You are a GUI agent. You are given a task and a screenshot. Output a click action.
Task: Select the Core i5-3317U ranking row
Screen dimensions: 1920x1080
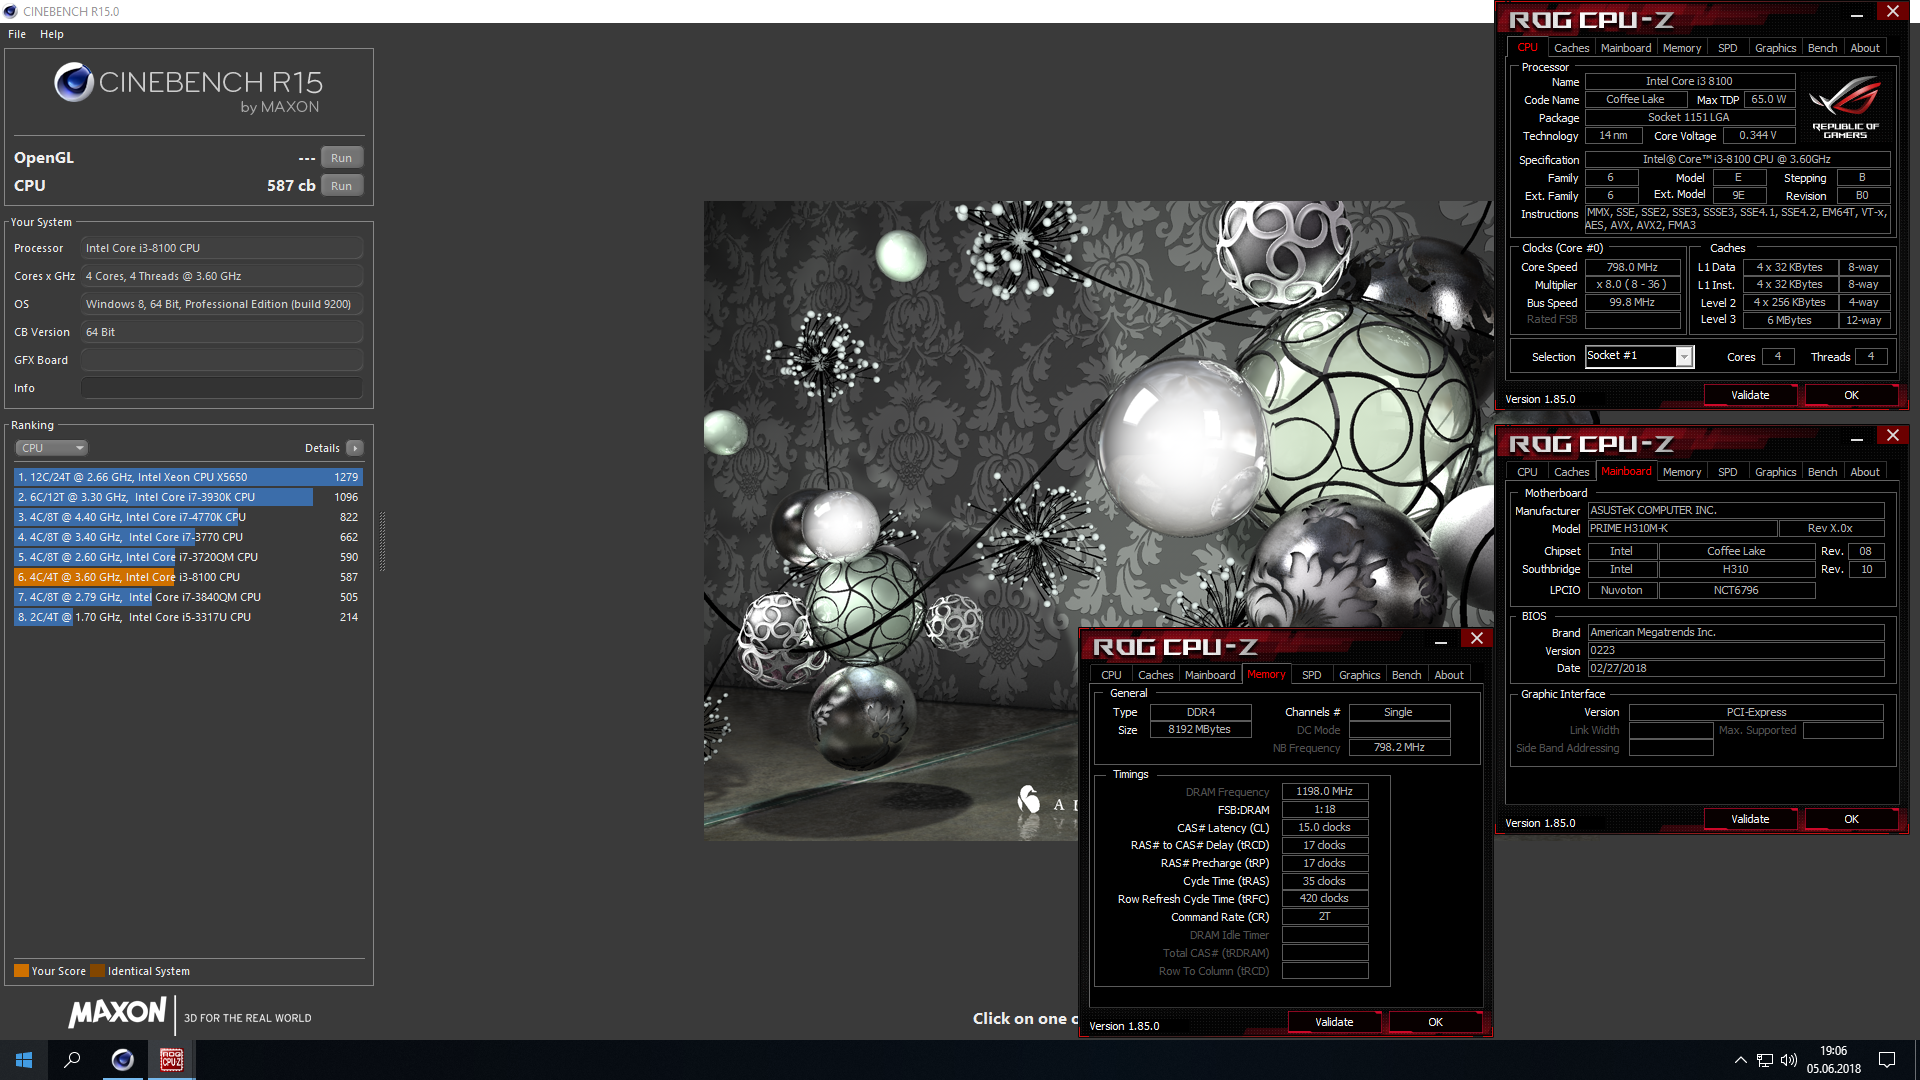(188, 617)
